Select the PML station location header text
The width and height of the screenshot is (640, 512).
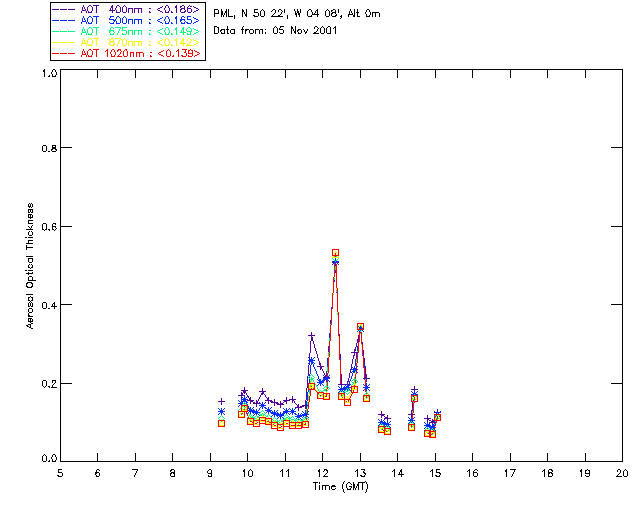[x=297, y=13]
